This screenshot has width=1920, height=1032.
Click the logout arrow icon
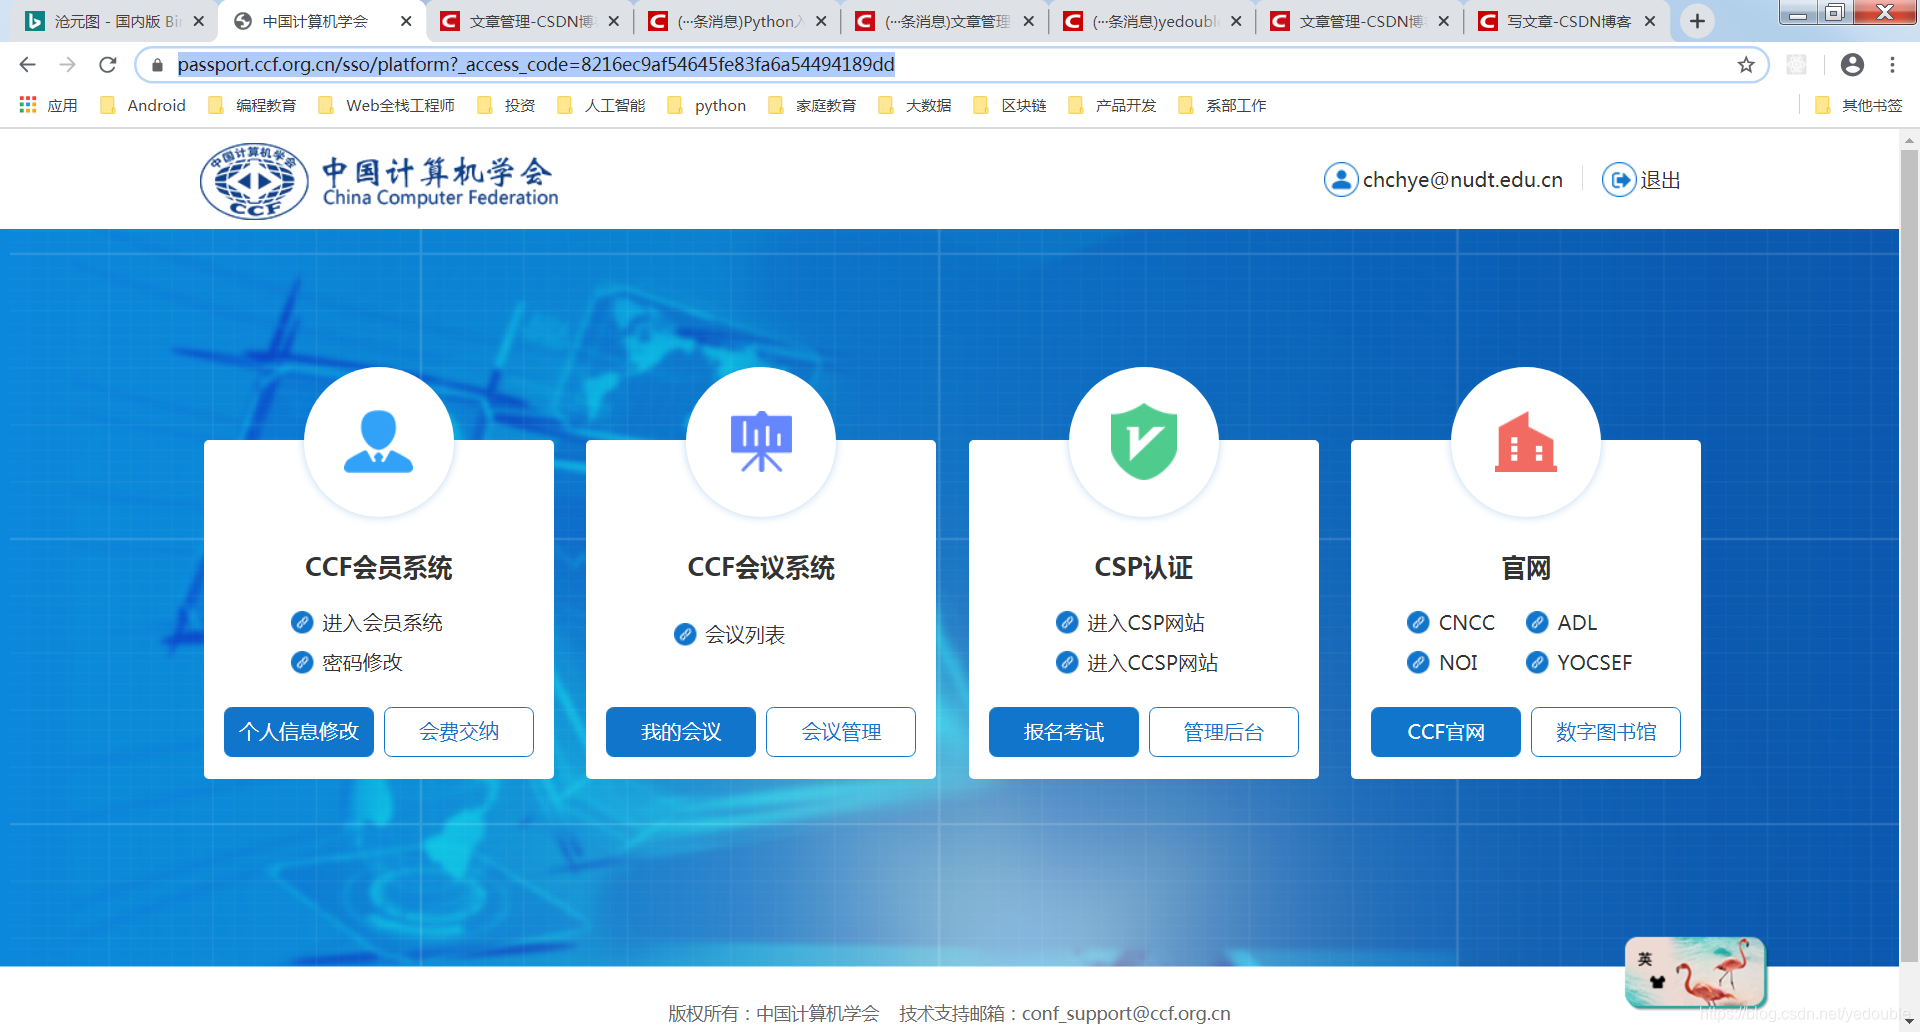point(1619,180)
